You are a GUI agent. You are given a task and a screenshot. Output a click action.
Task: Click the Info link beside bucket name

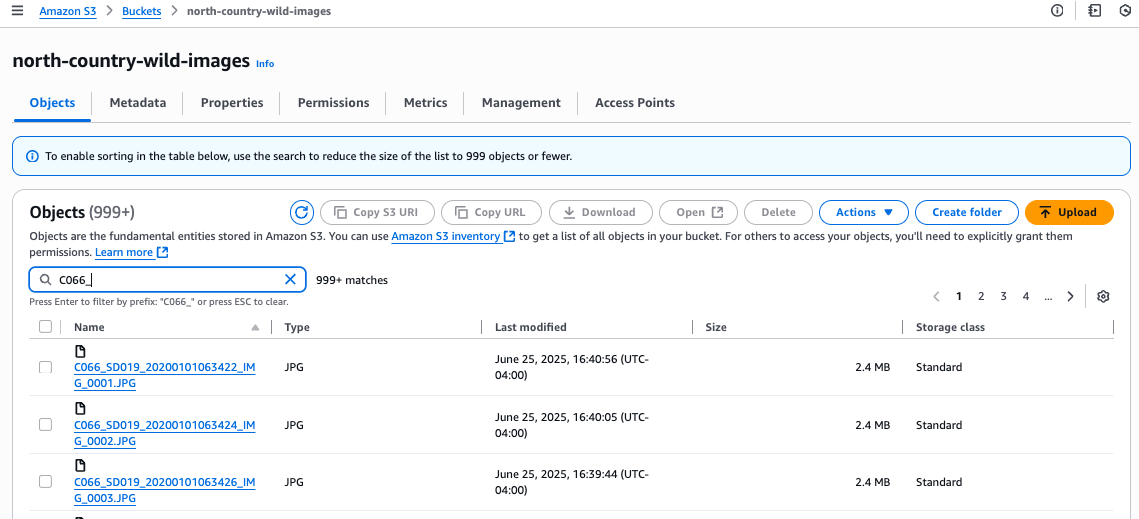pos(265,64)
